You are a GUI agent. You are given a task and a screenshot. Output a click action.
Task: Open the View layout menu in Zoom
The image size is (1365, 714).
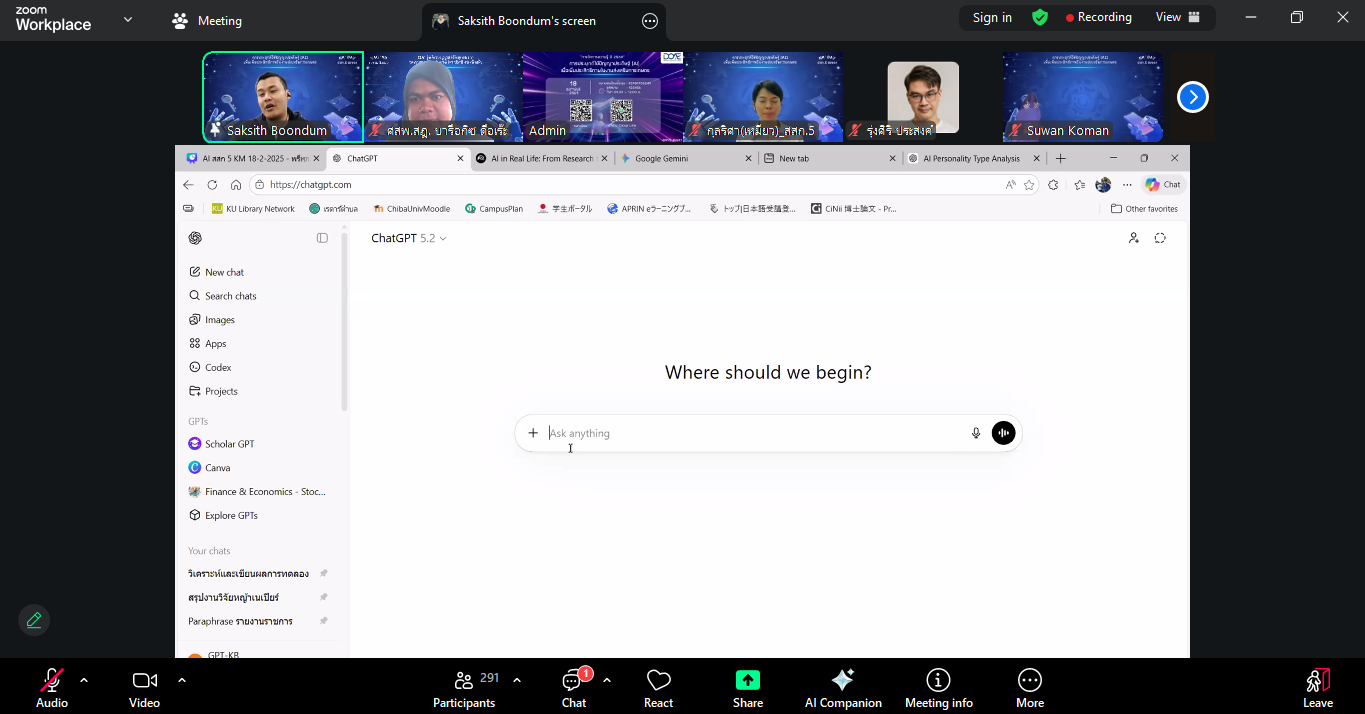point(1177,17)
